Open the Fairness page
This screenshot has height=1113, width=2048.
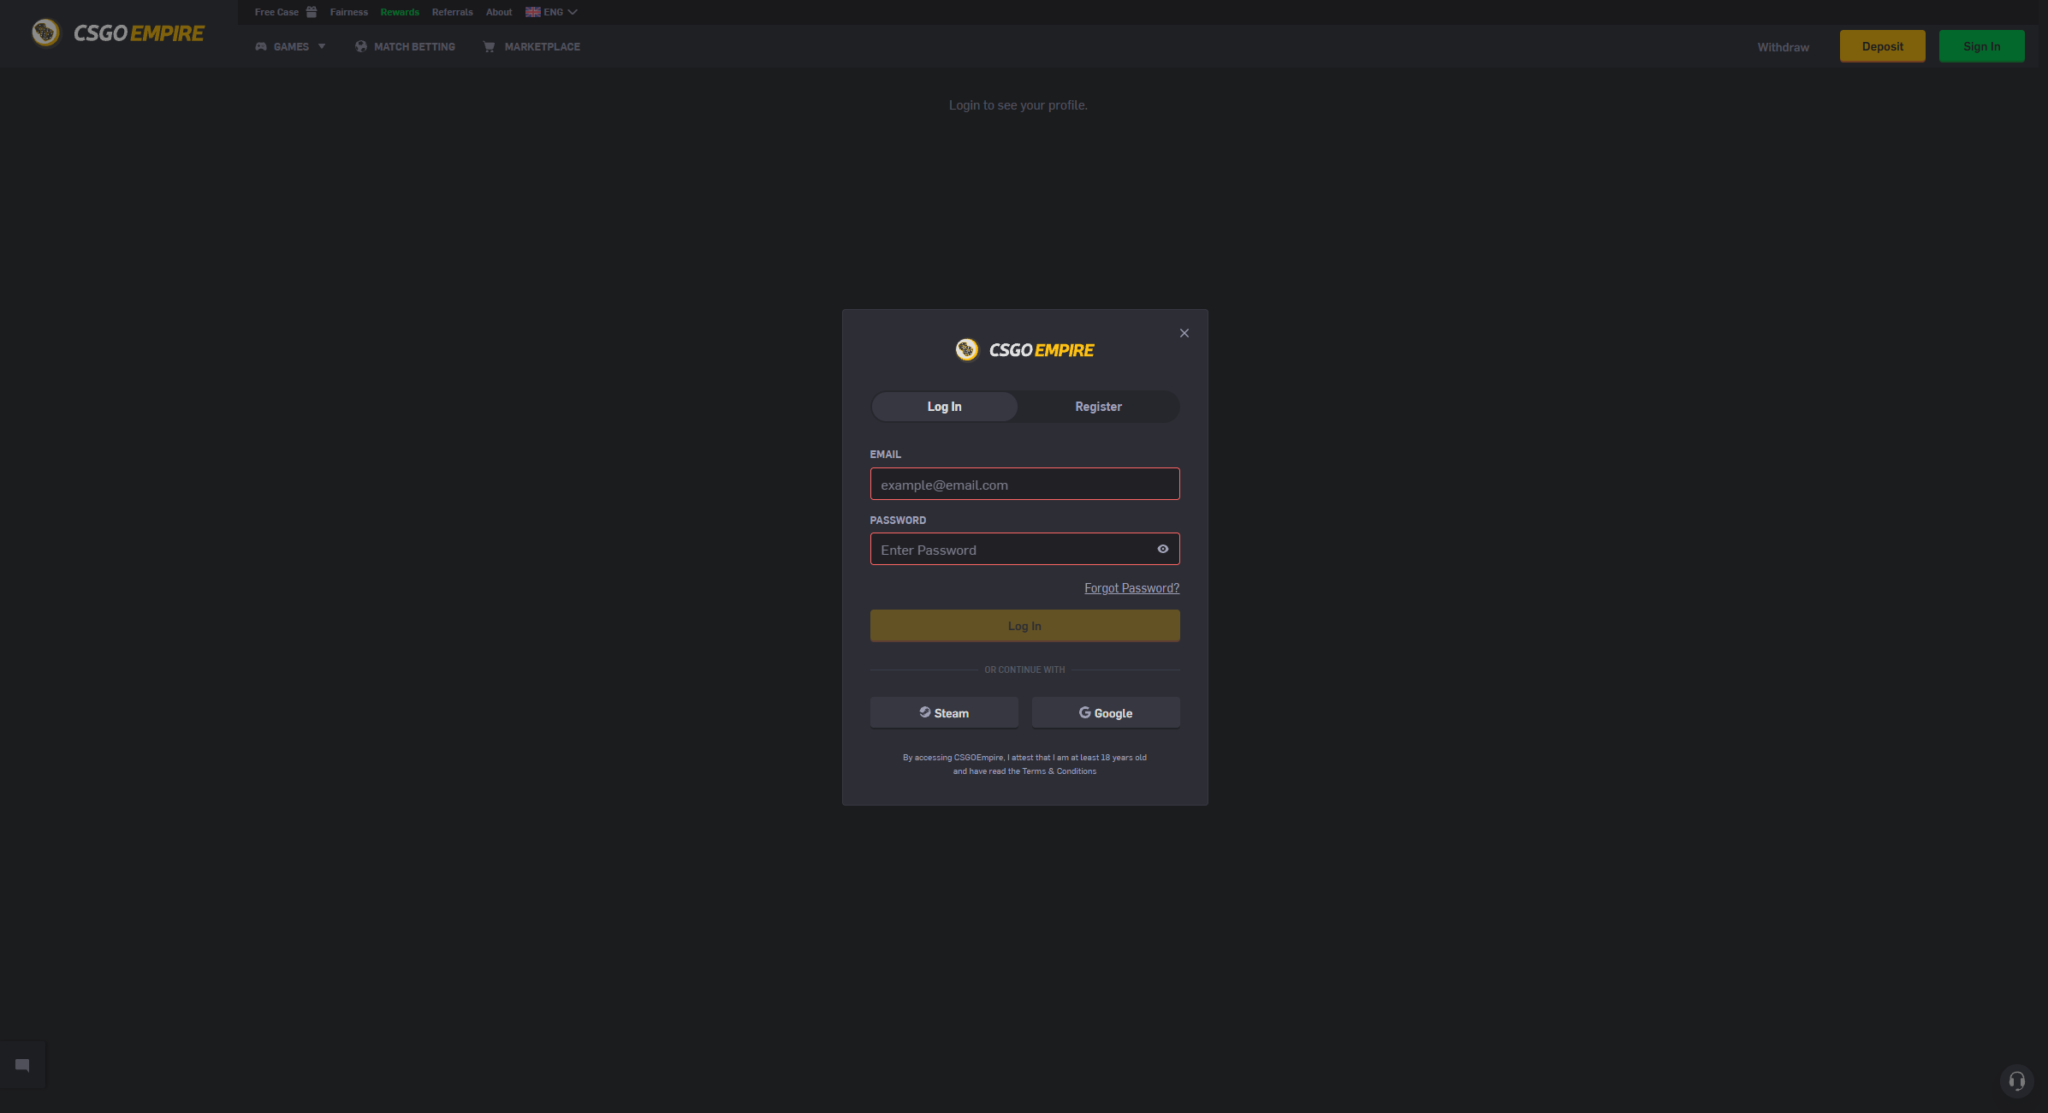tap(349, 12)
